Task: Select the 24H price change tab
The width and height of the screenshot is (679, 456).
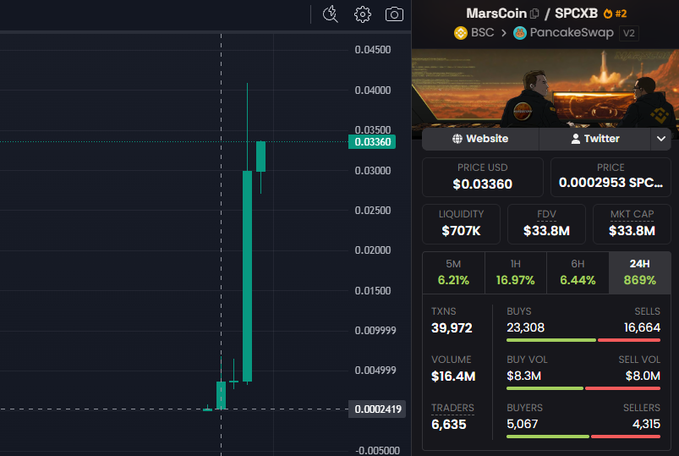Action: coord(640,272)
